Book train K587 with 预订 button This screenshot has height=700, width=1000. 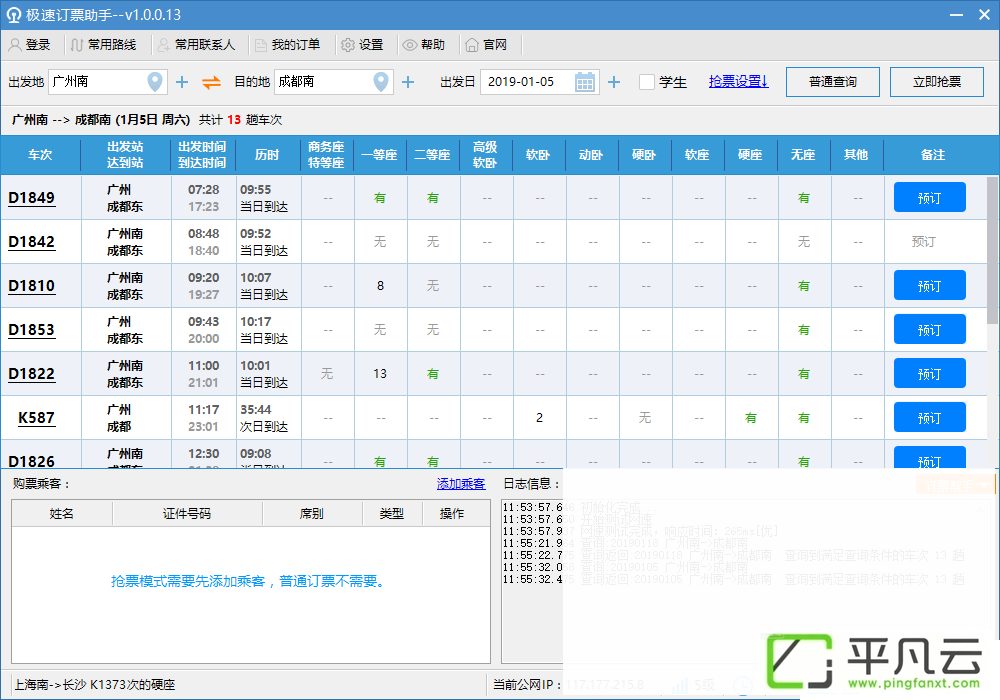click(929, 418)
